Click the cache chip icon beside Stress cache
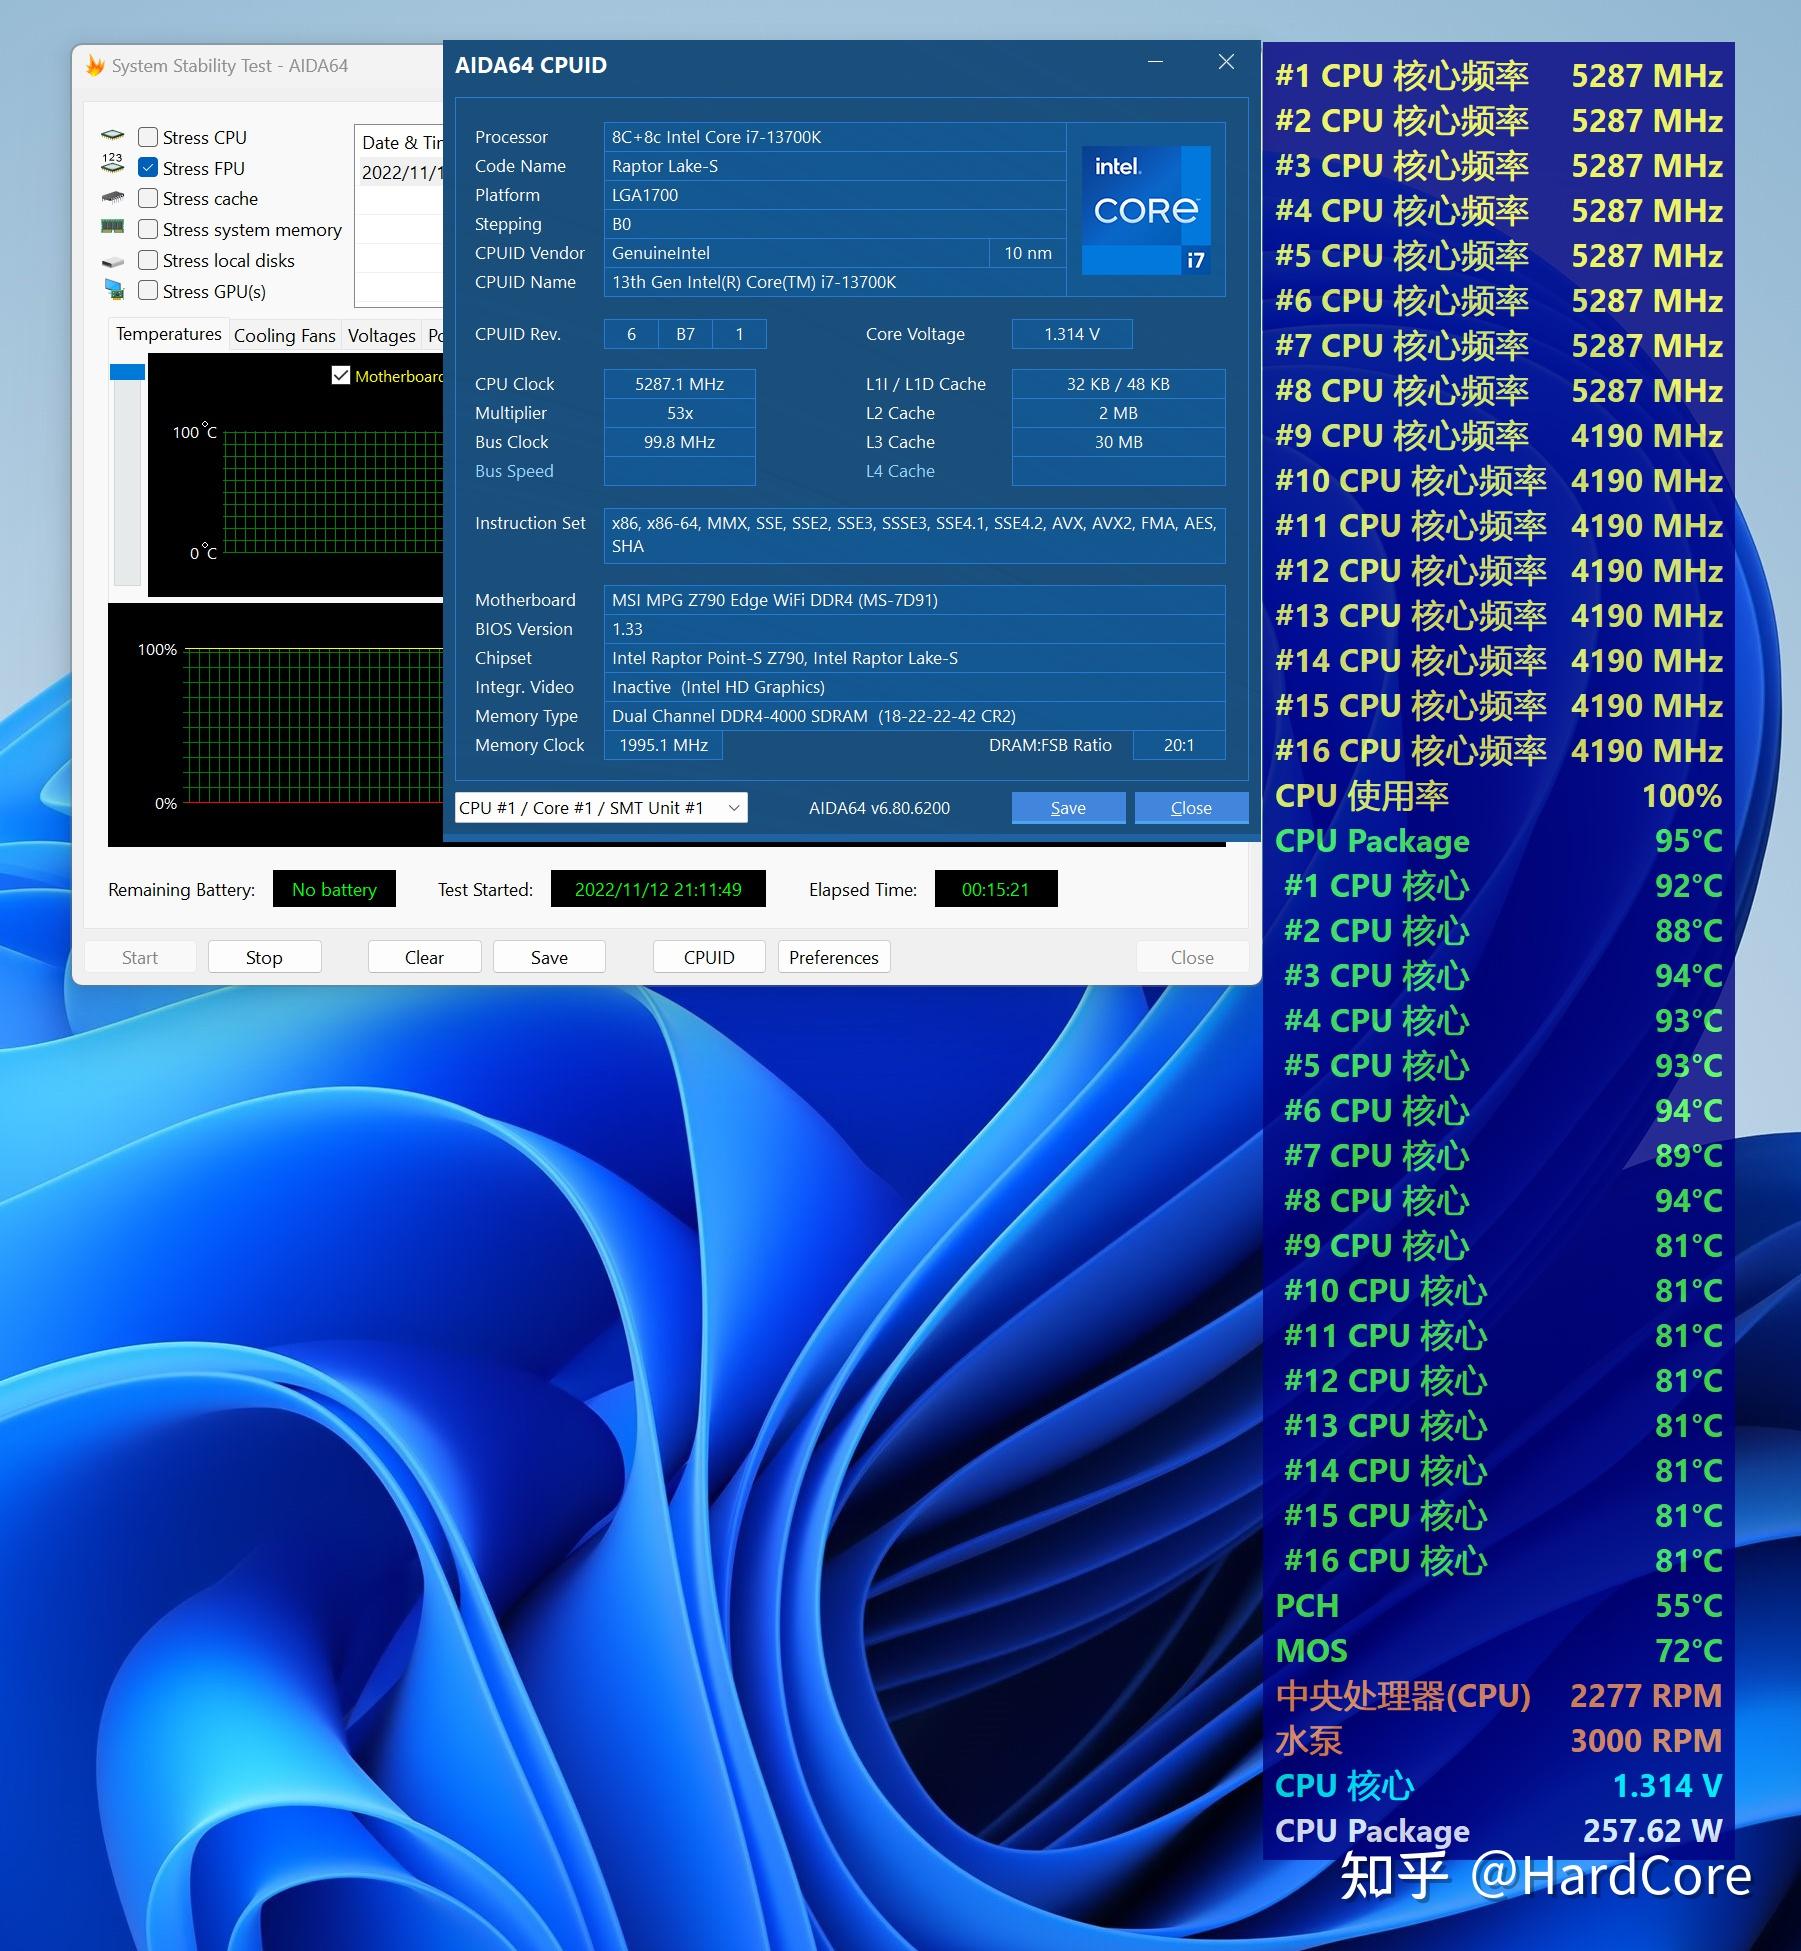This screenshot has width=1801, height=1951. pyautogui.click(x=113, y=198)
